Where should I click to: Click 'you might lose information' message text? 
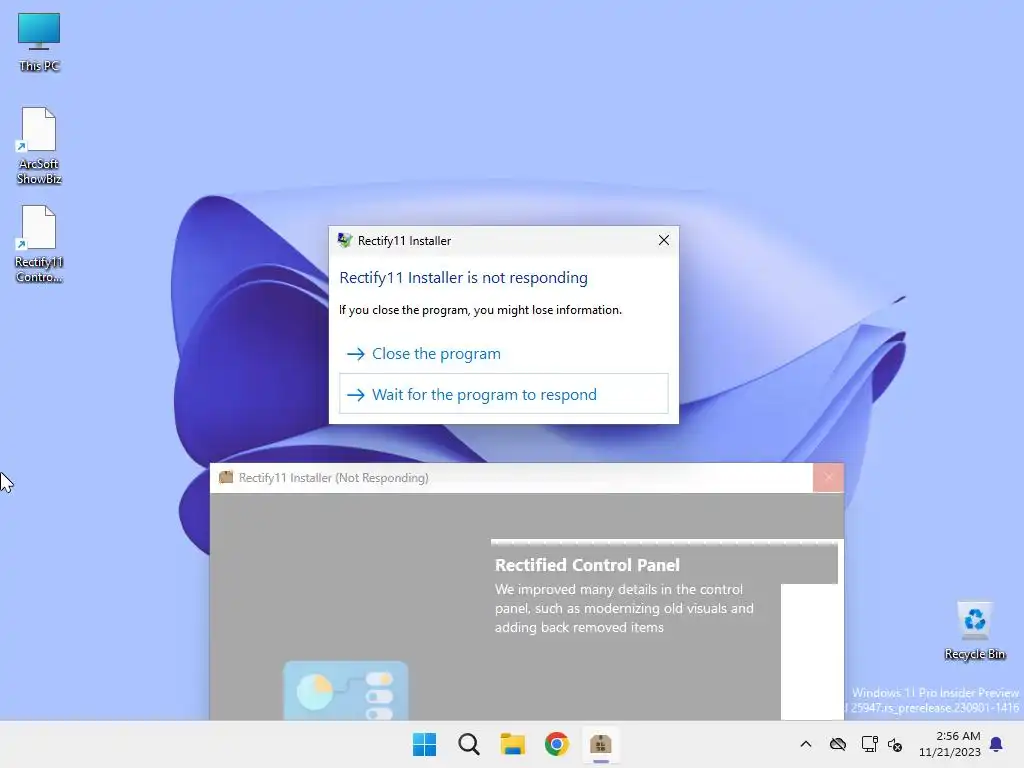480,310
